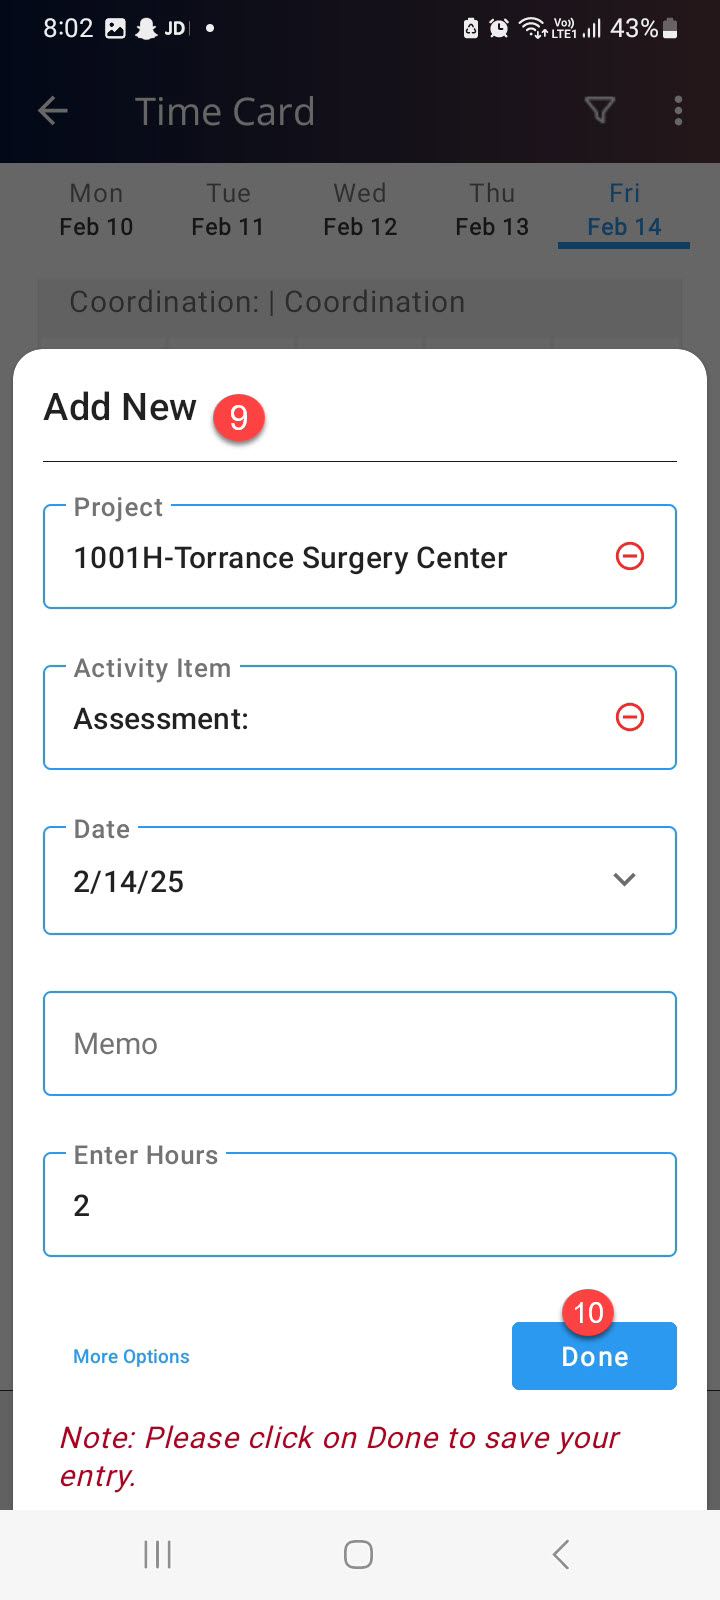Remove the Activity Item using red minus icon

(630, 717)
